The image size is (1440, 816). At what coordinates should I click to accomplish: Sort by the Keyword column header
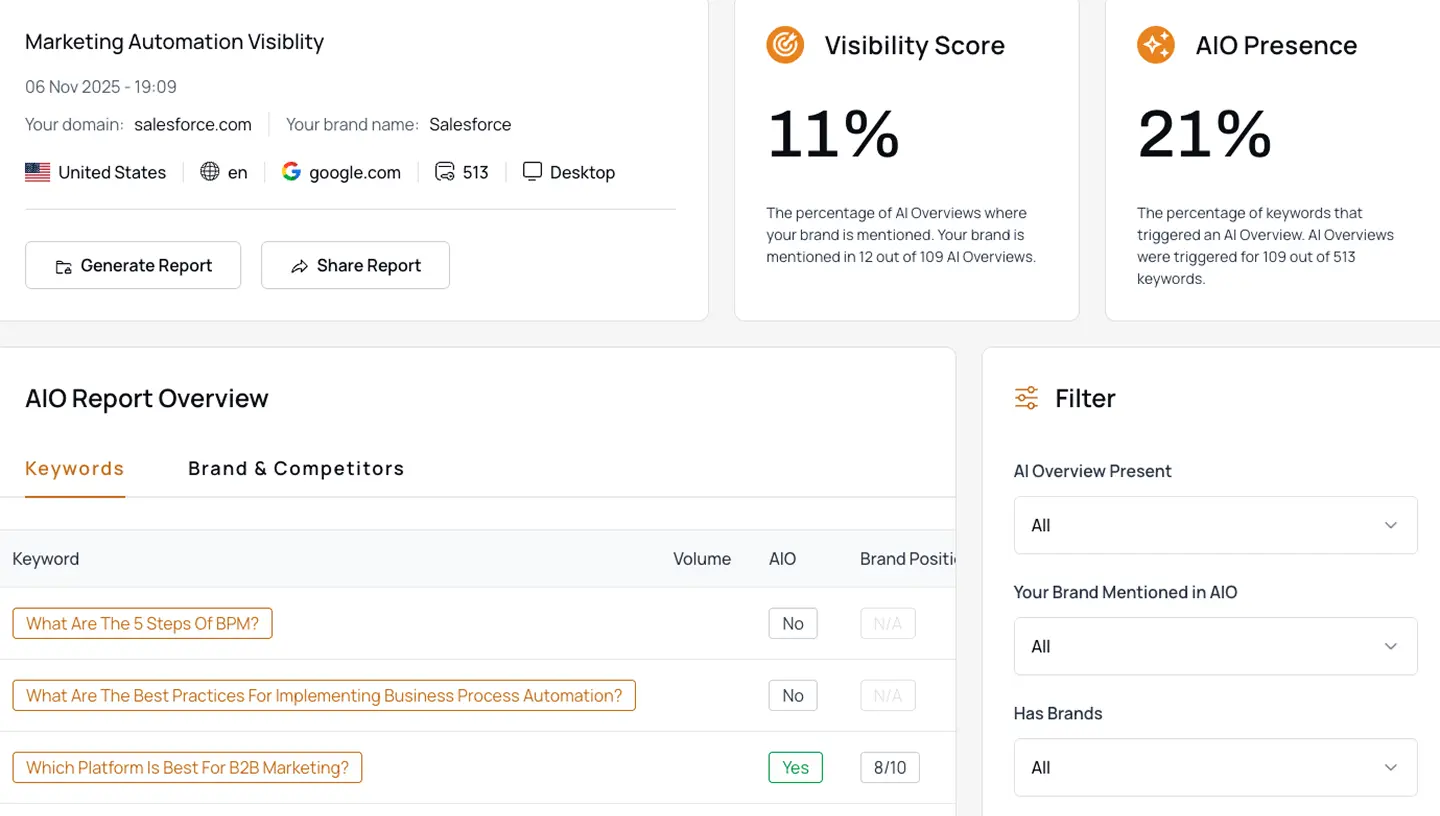tap(46, 558)
